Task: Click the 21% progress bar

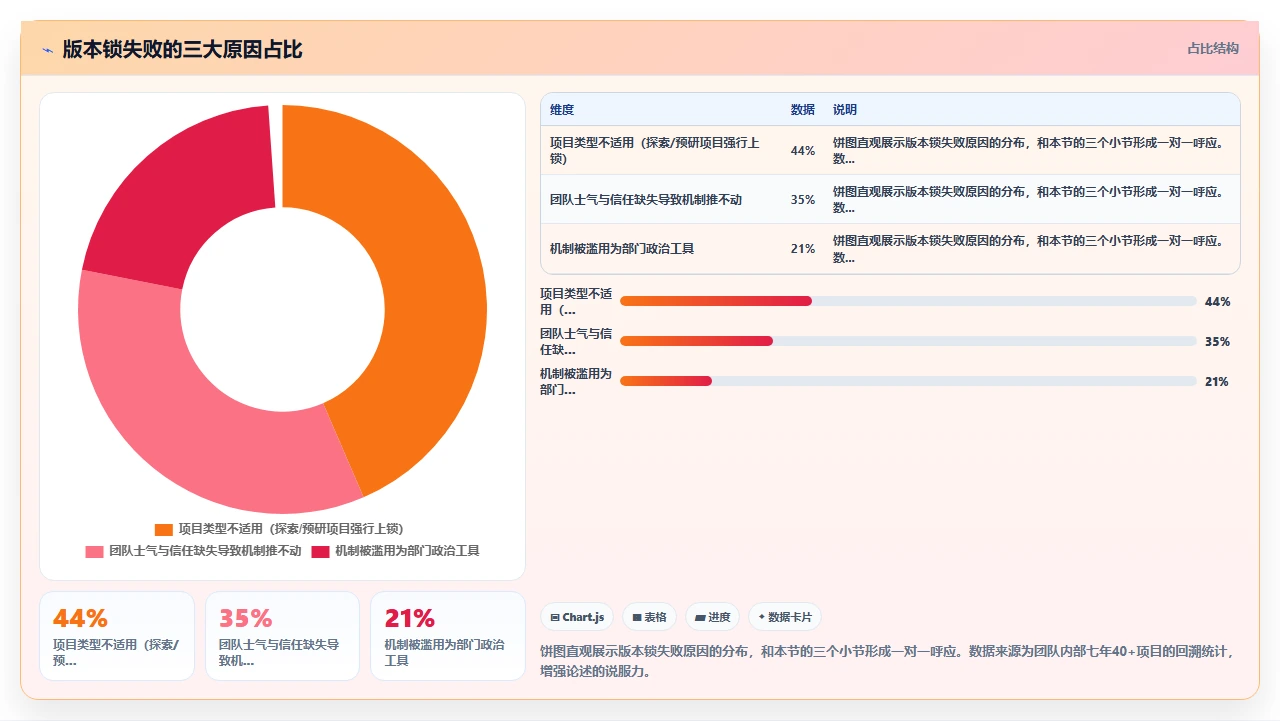Action: click(x=908, y=381)
